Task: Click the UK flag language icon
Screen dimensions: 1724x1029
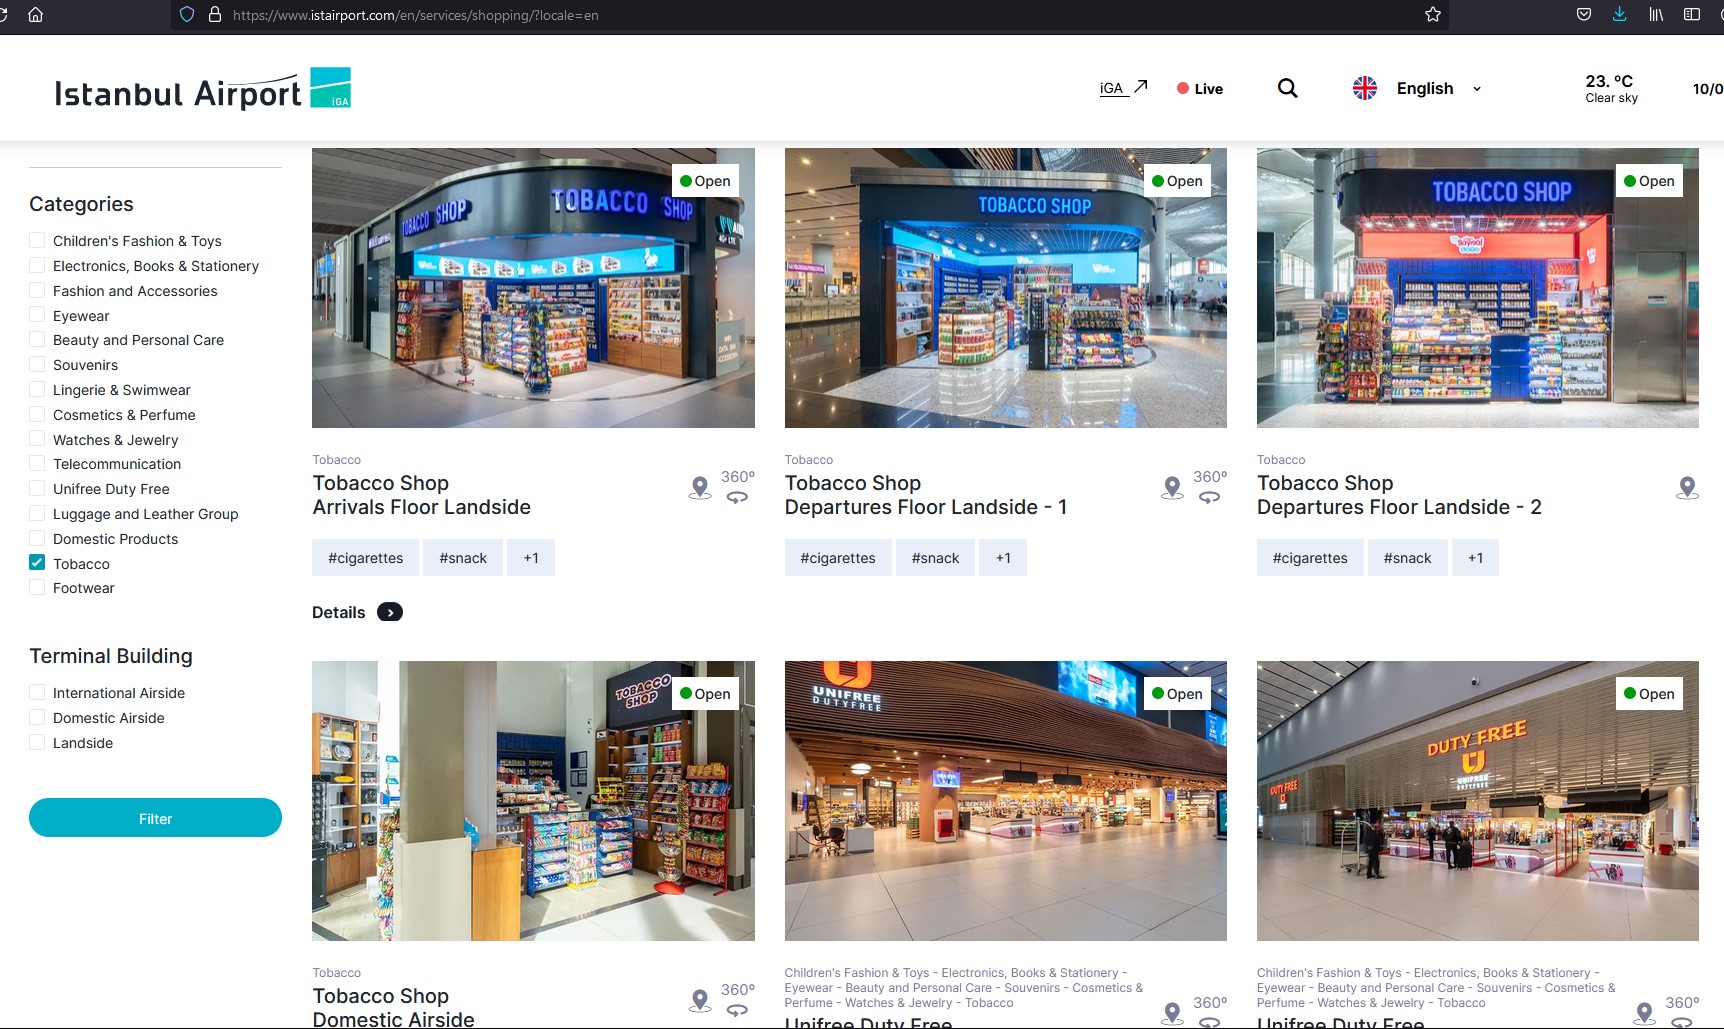Action: [1365, 88]
